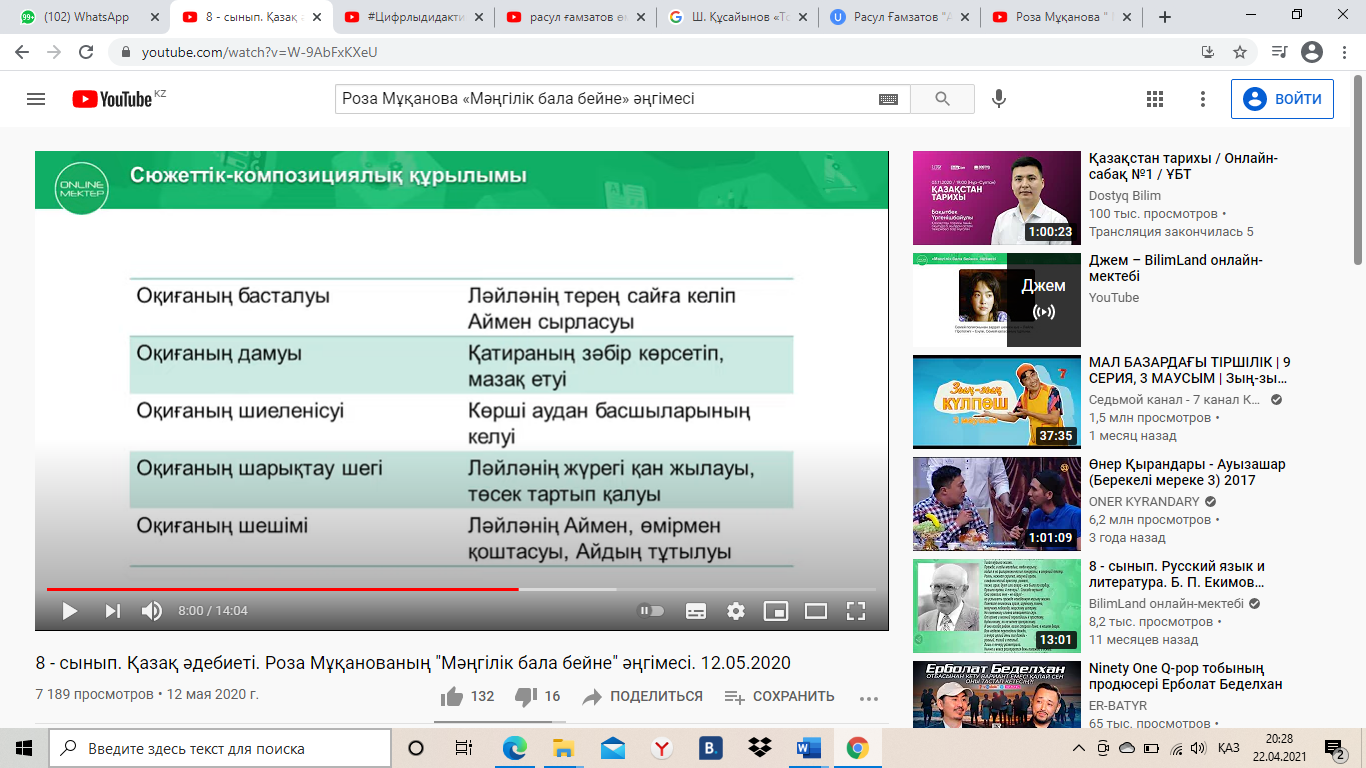Open YouTube settings three-dot menu

pyautogui.click(x=1203, y=99)
